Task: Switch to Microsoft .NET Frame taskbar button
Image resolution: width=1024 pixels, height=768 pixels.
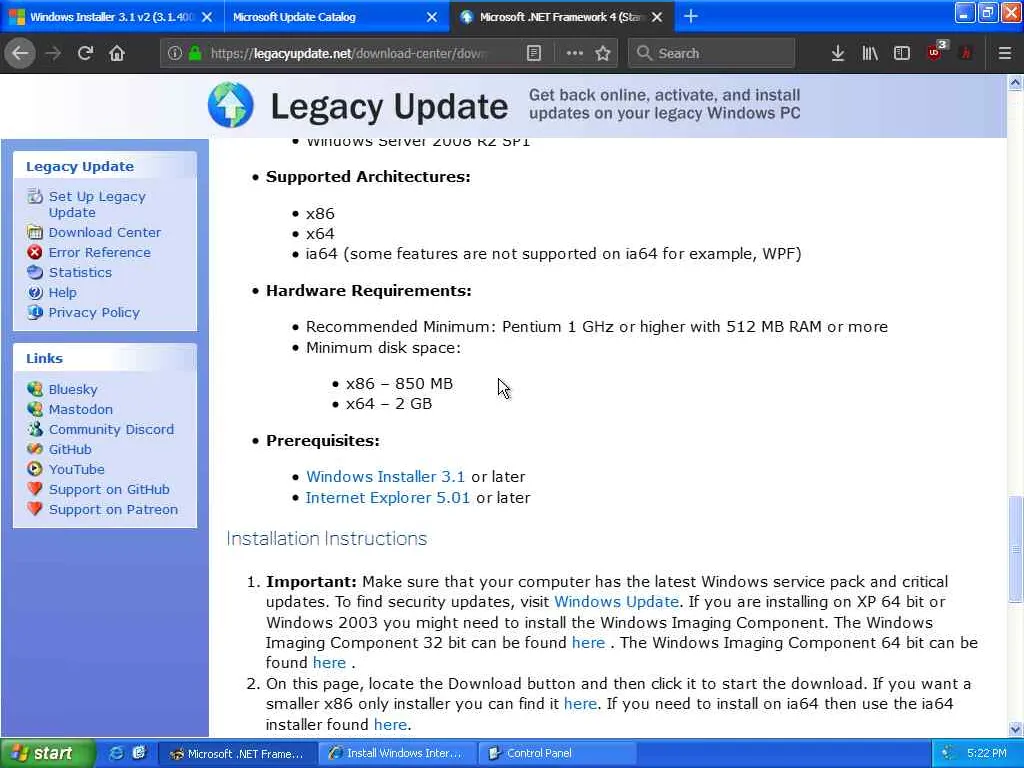Action: coord(238,754)
